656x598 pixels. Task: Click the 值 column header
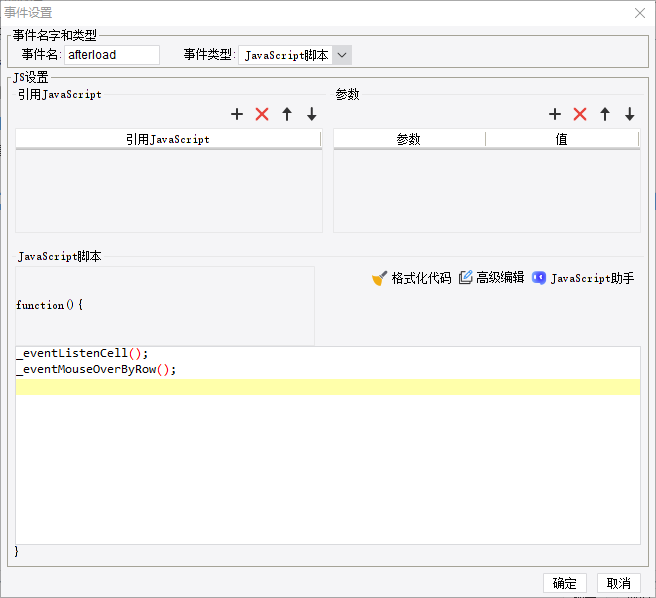tap(562, 139)
